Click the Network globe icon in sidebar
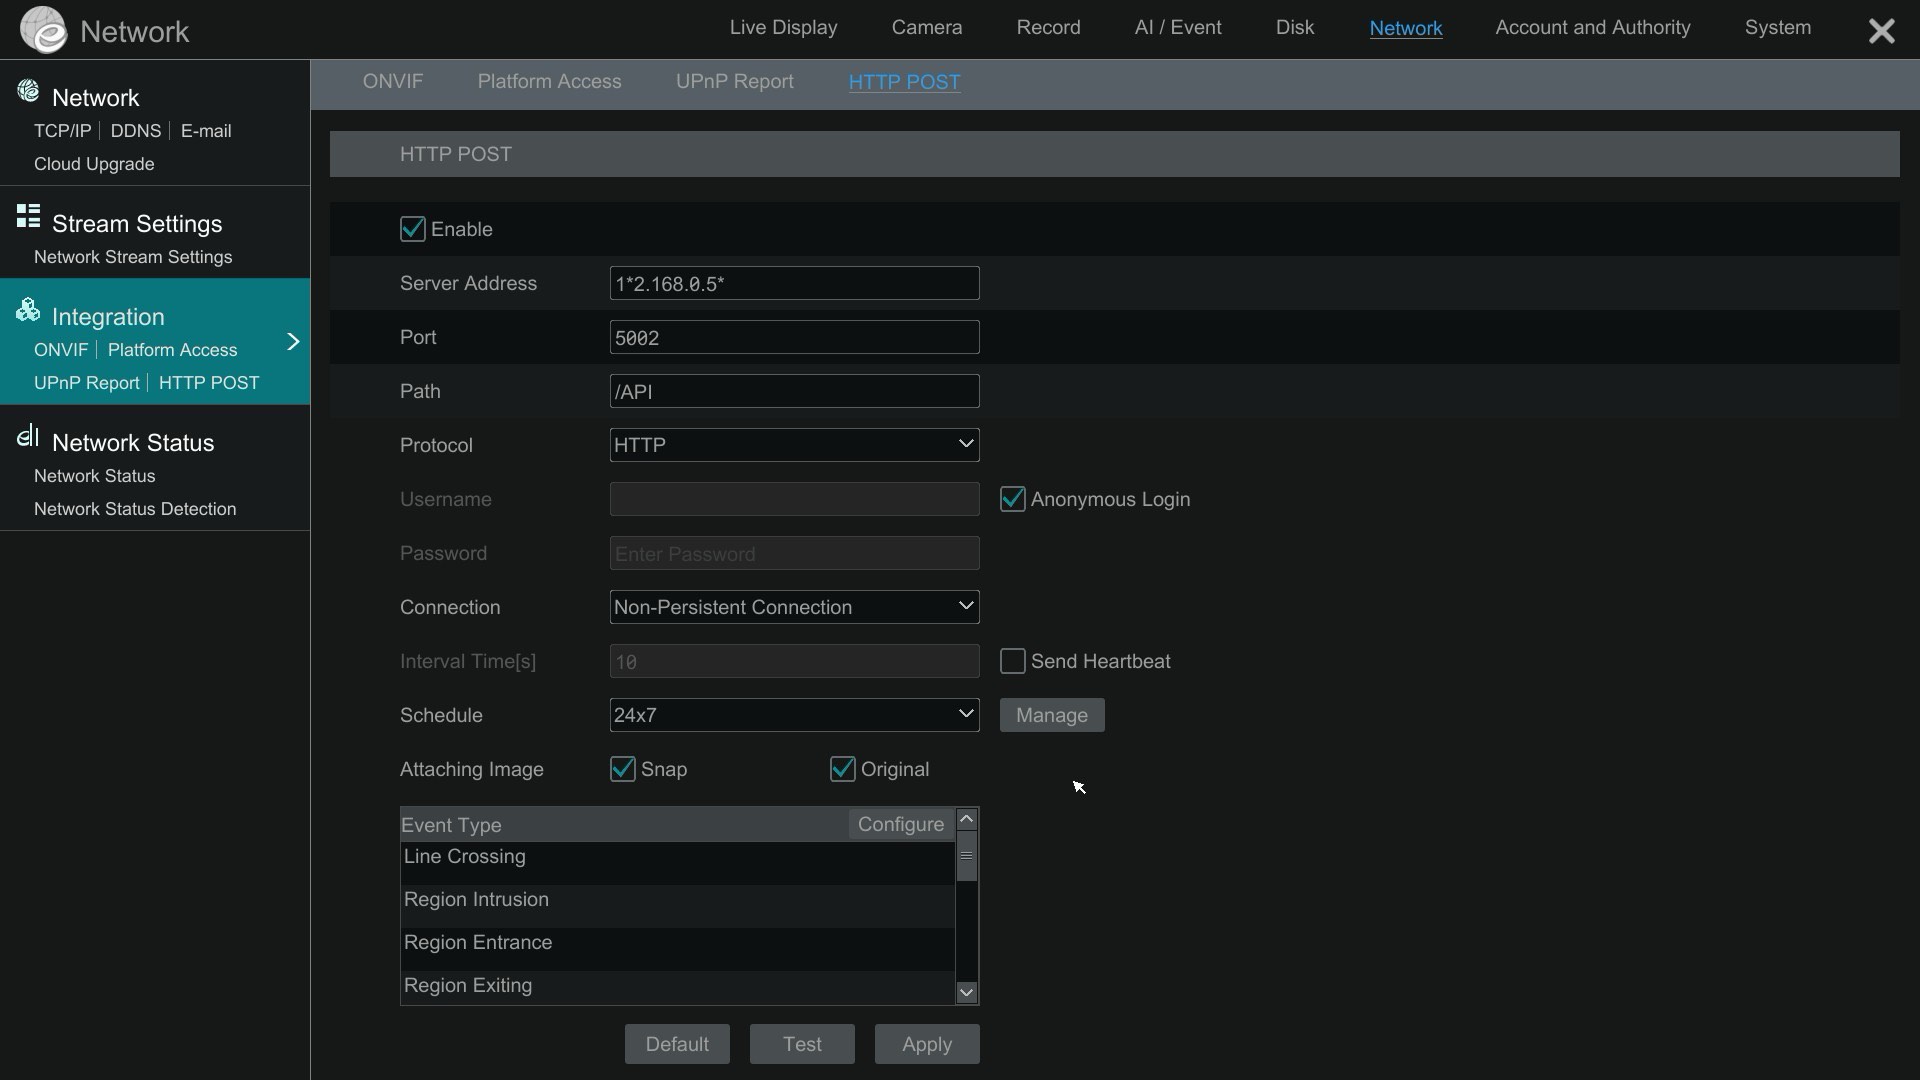The width and height of the screenshot is (1920, 1080). point(28,92)
